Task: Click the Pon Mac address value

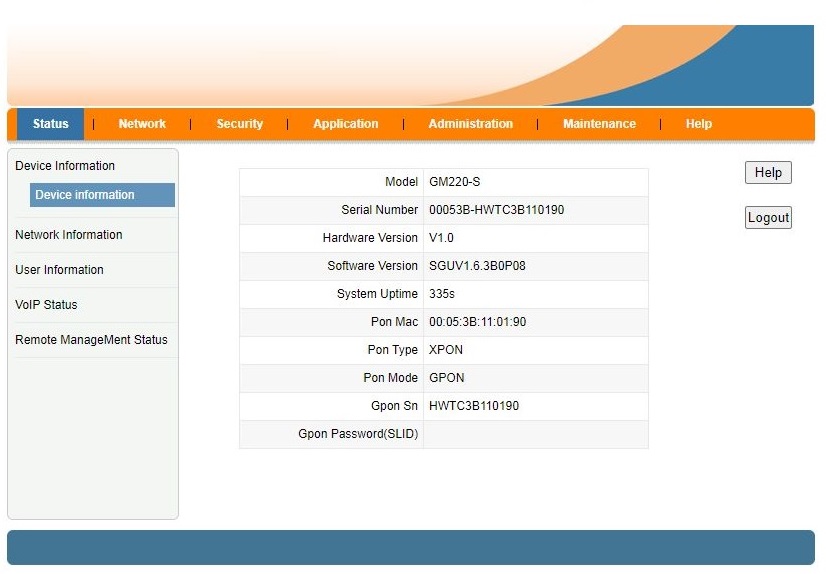Action: click(x=477, y=322)
